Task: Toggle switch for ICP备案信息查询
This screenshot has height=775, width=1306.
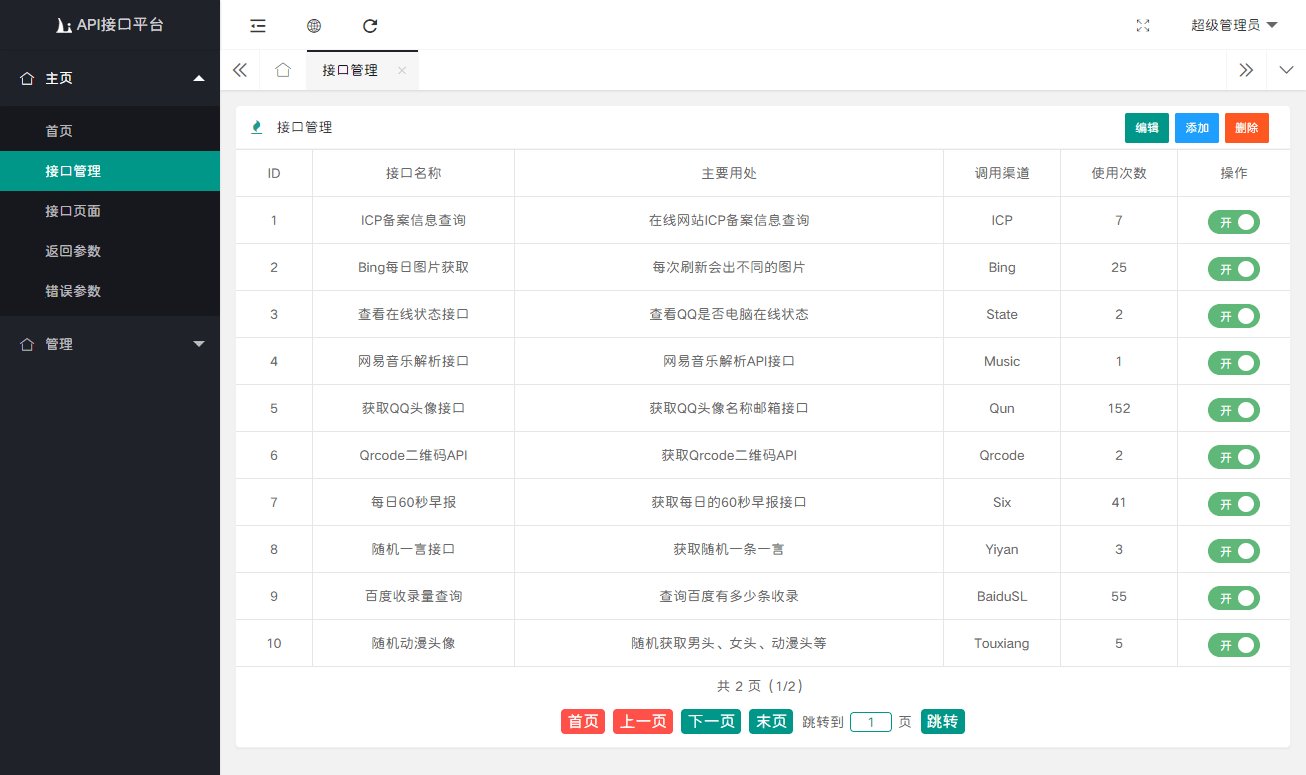Action: [x=1233, y=222]
